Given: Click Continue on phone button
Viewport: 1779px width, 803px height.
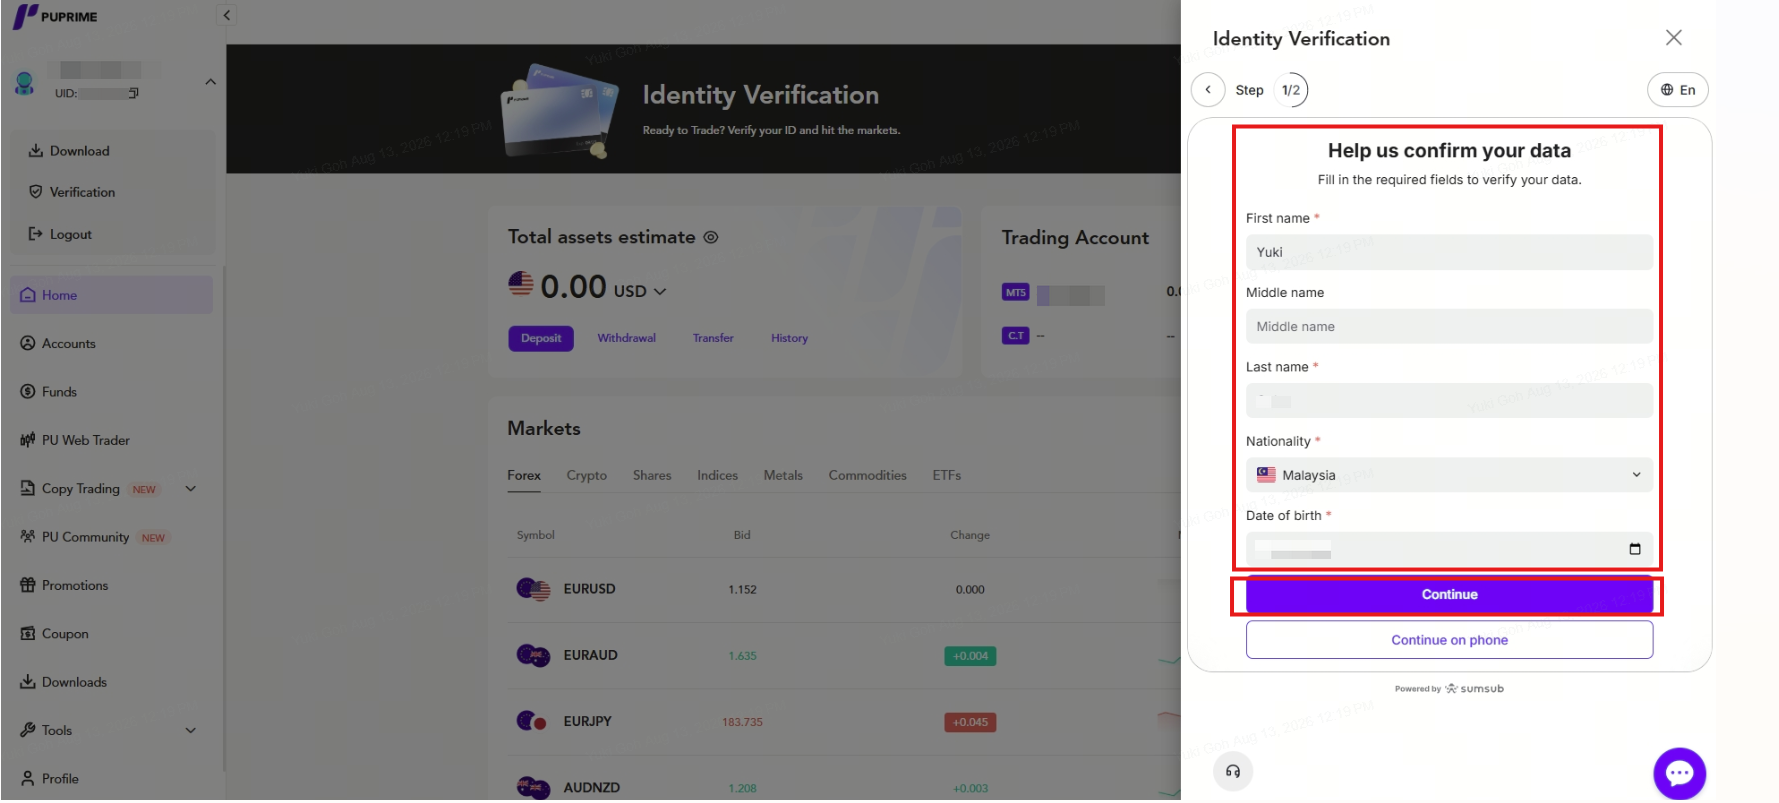Looking at the screenshot, I should pos(1449,640).
